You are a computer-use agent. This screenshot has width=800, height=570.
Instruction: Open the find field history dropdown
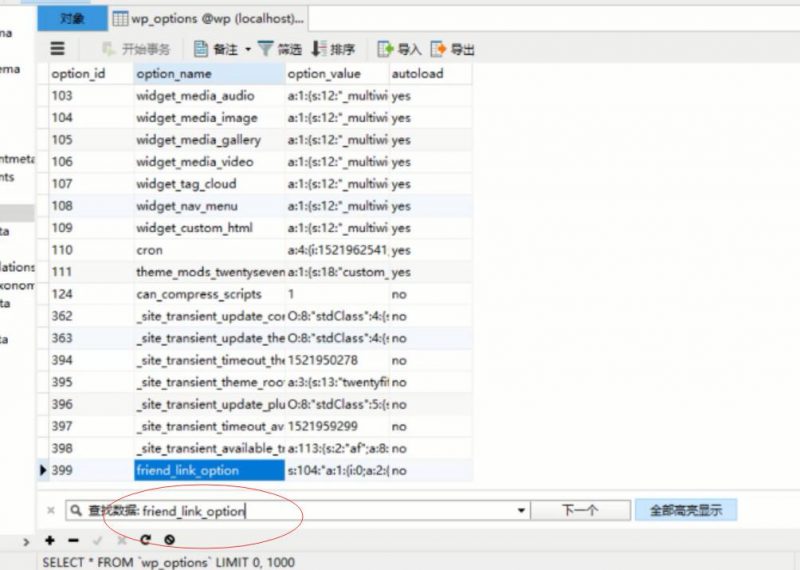pos(521,510)
